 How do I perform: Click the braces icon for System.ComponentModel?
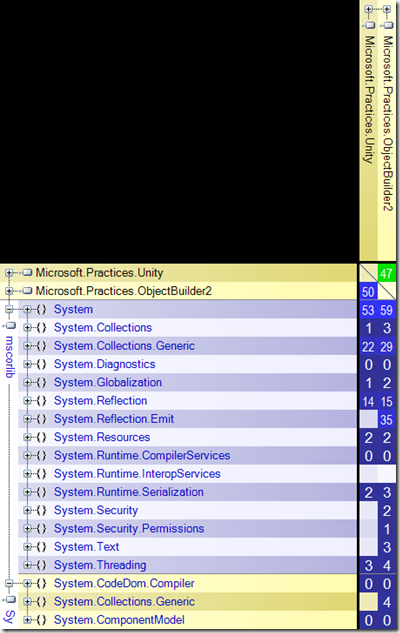pos(41,620)
